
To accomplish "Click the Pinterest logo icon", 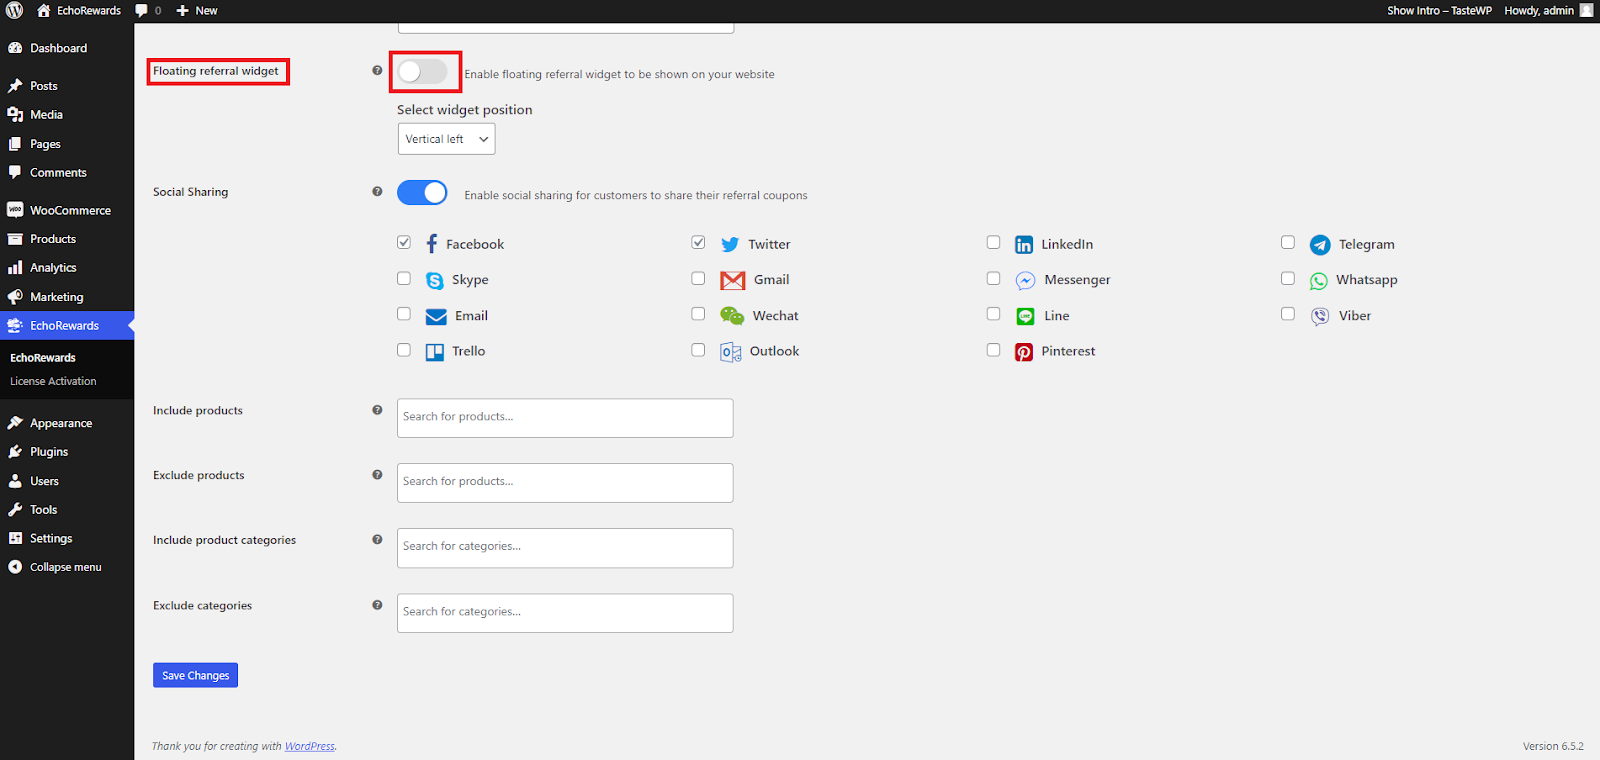I will [1024, 352].
